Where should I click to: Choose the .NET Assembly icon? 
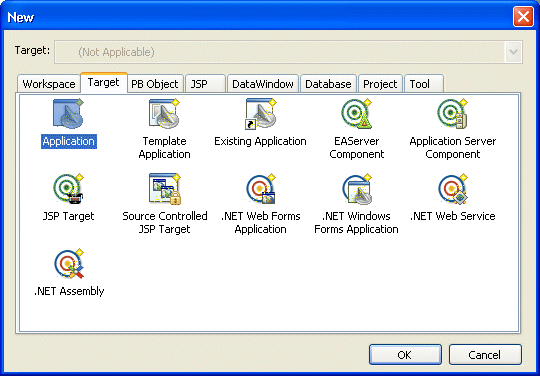click(69, 264)
